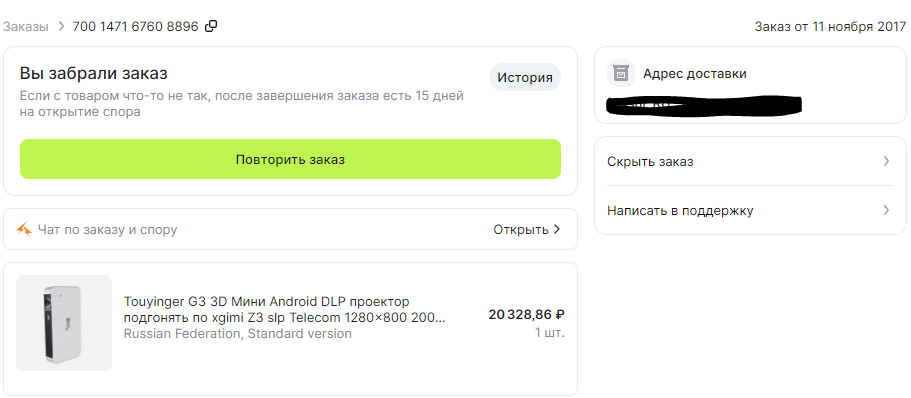Select Написать в поддержку option
Viewport: 911px width, 398px height.
coord(748,210)
